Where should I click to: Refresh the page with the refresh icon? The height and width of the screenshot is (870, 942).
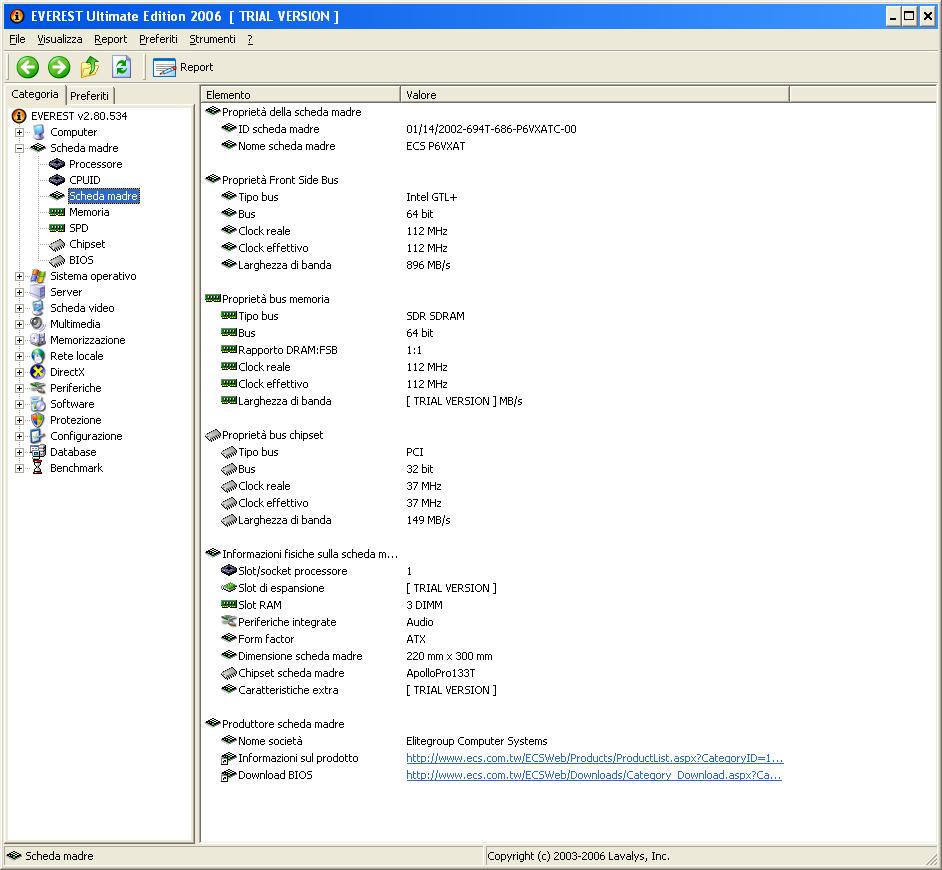(x=121, y=67)
